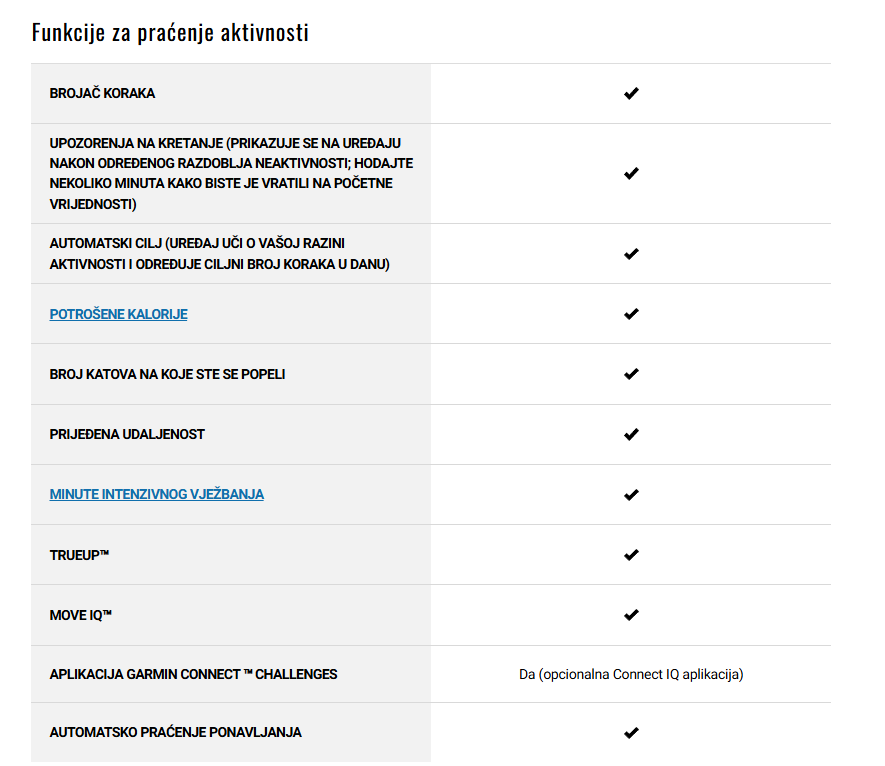The image size is (885, 766).
Task: Click Da (opcionalna Connect IQ aplikacija) text
Action: pyautogui.click(x=631, y=674)
